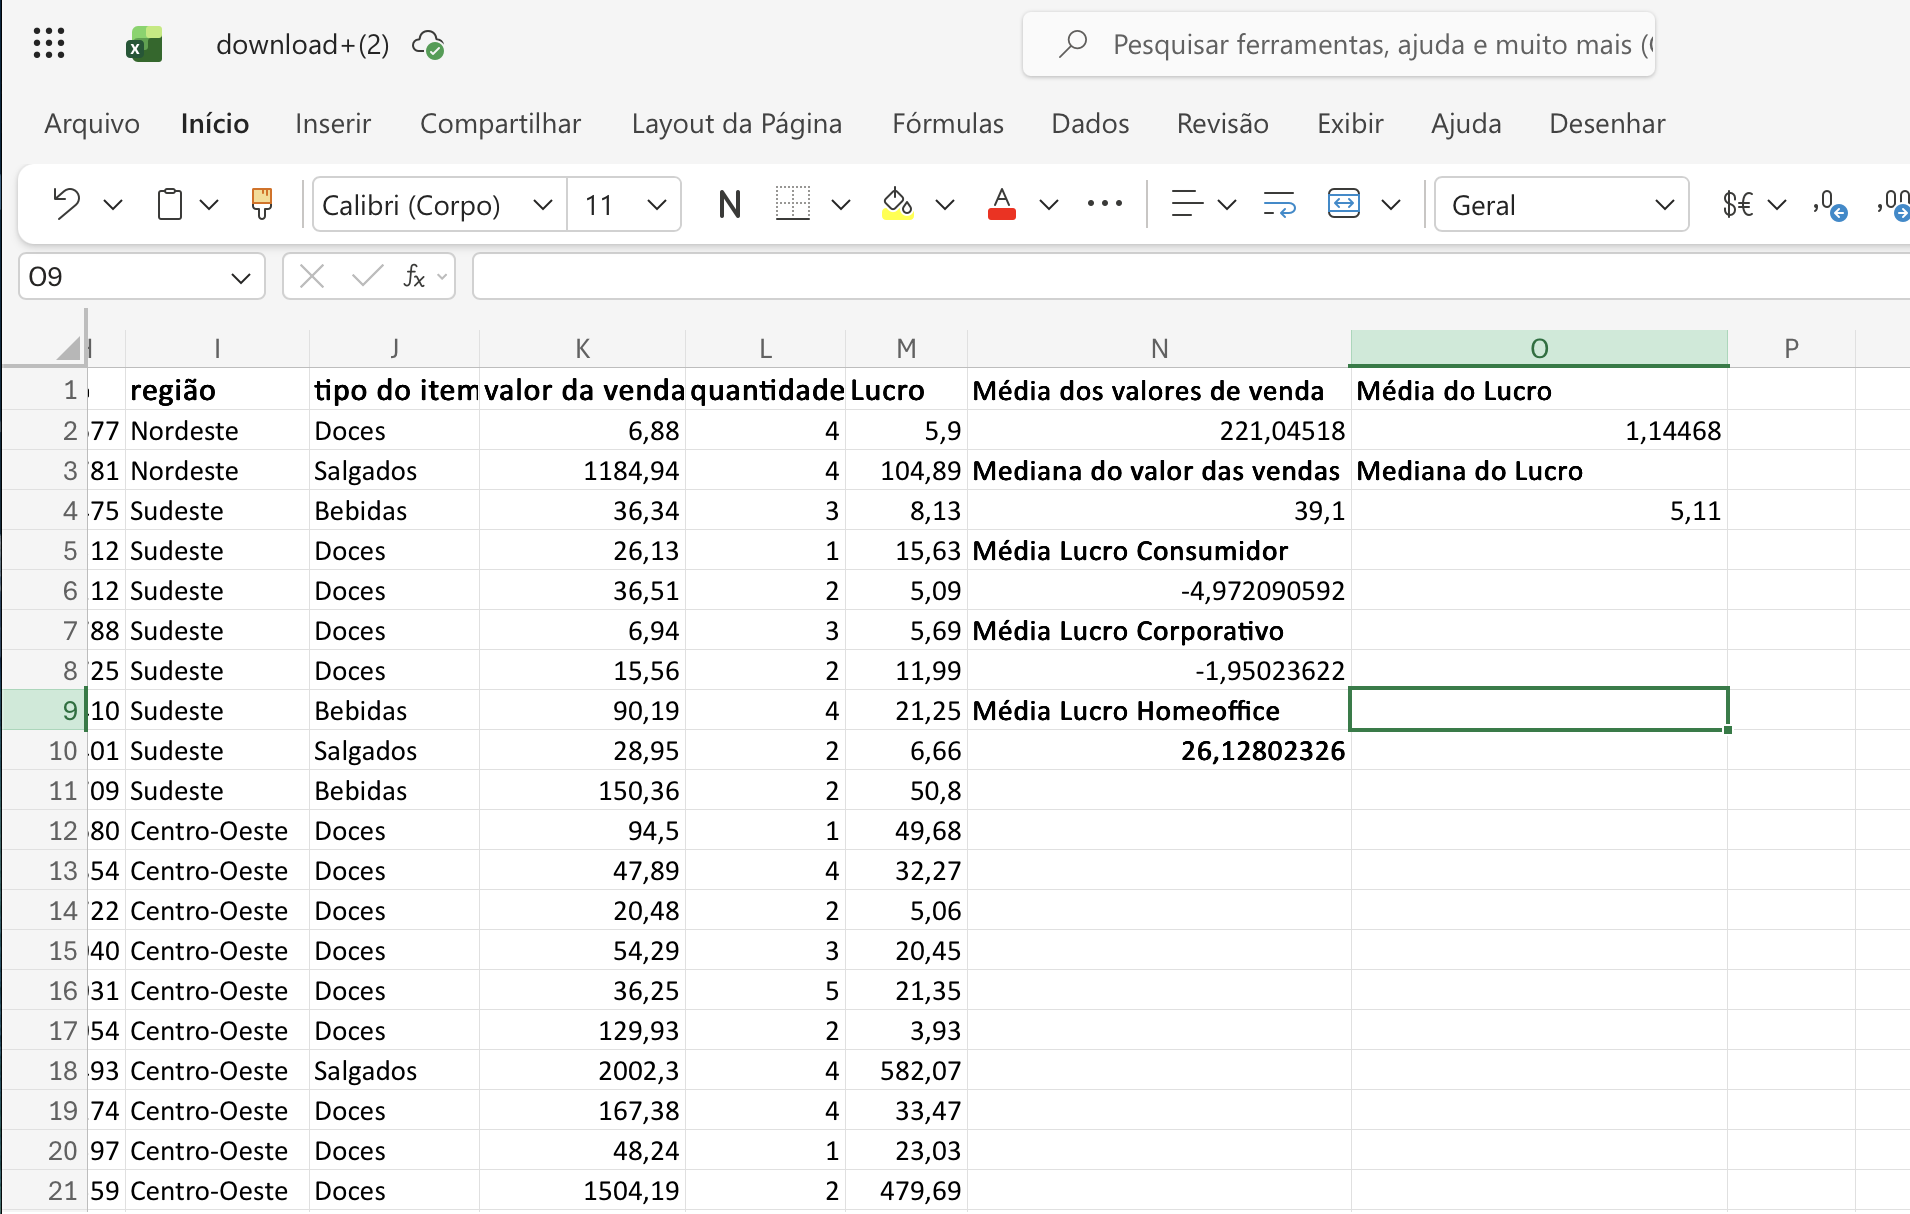Click the search magnifier icon
Viewport: 1910px width, 1214px height.
1073,44
